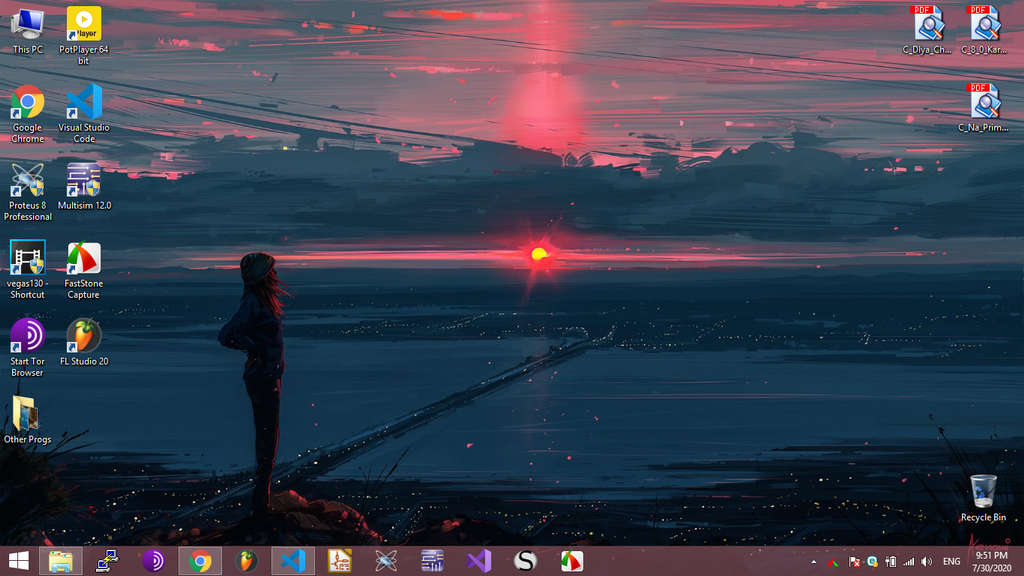Switch to VS Code in taskbar

pyautogui.click(x=293, y=561)
